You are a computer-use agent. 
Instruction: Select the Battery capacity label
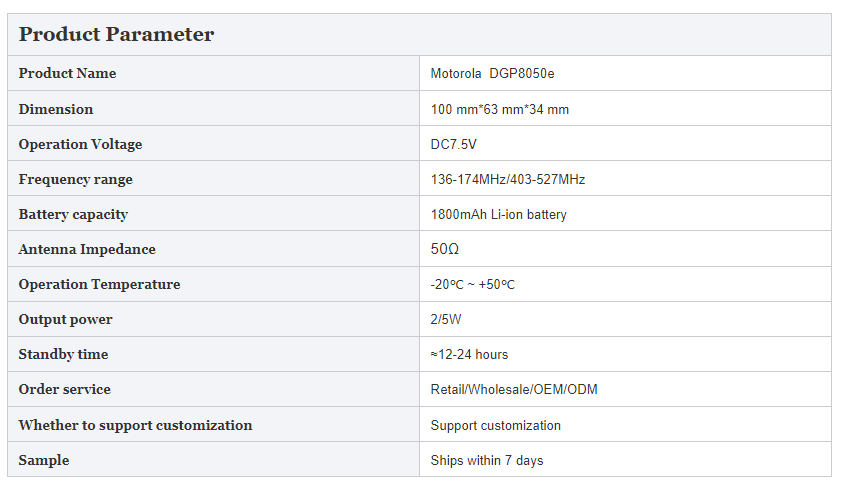73,214
